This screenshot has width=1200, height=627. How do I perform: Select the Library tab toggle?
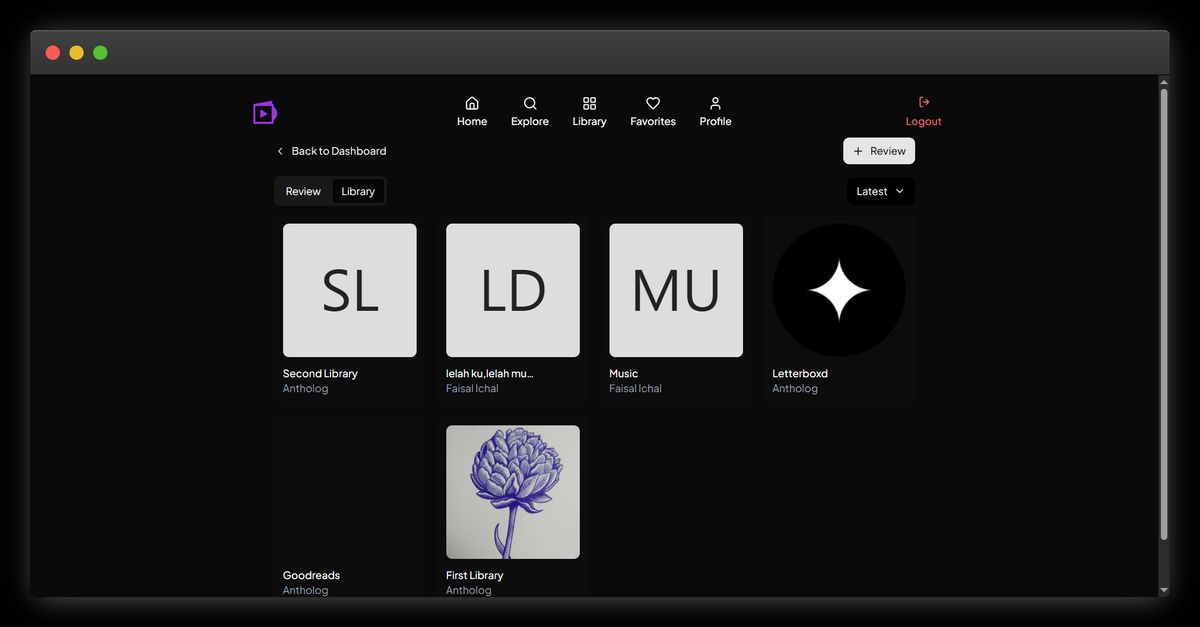pyautogui.click(x=358, y=191)
